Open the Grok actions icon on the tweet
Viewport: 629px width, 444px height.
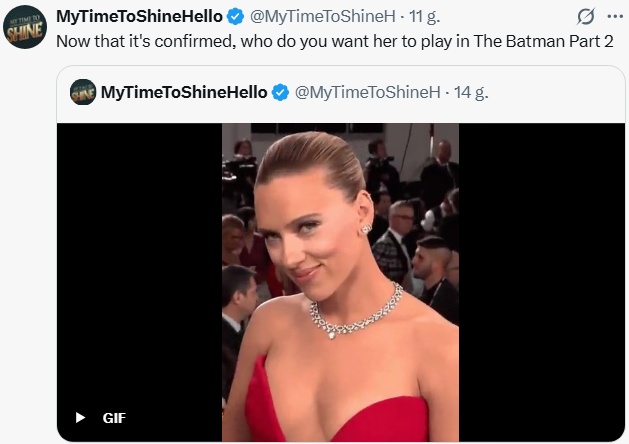point(587,17)
